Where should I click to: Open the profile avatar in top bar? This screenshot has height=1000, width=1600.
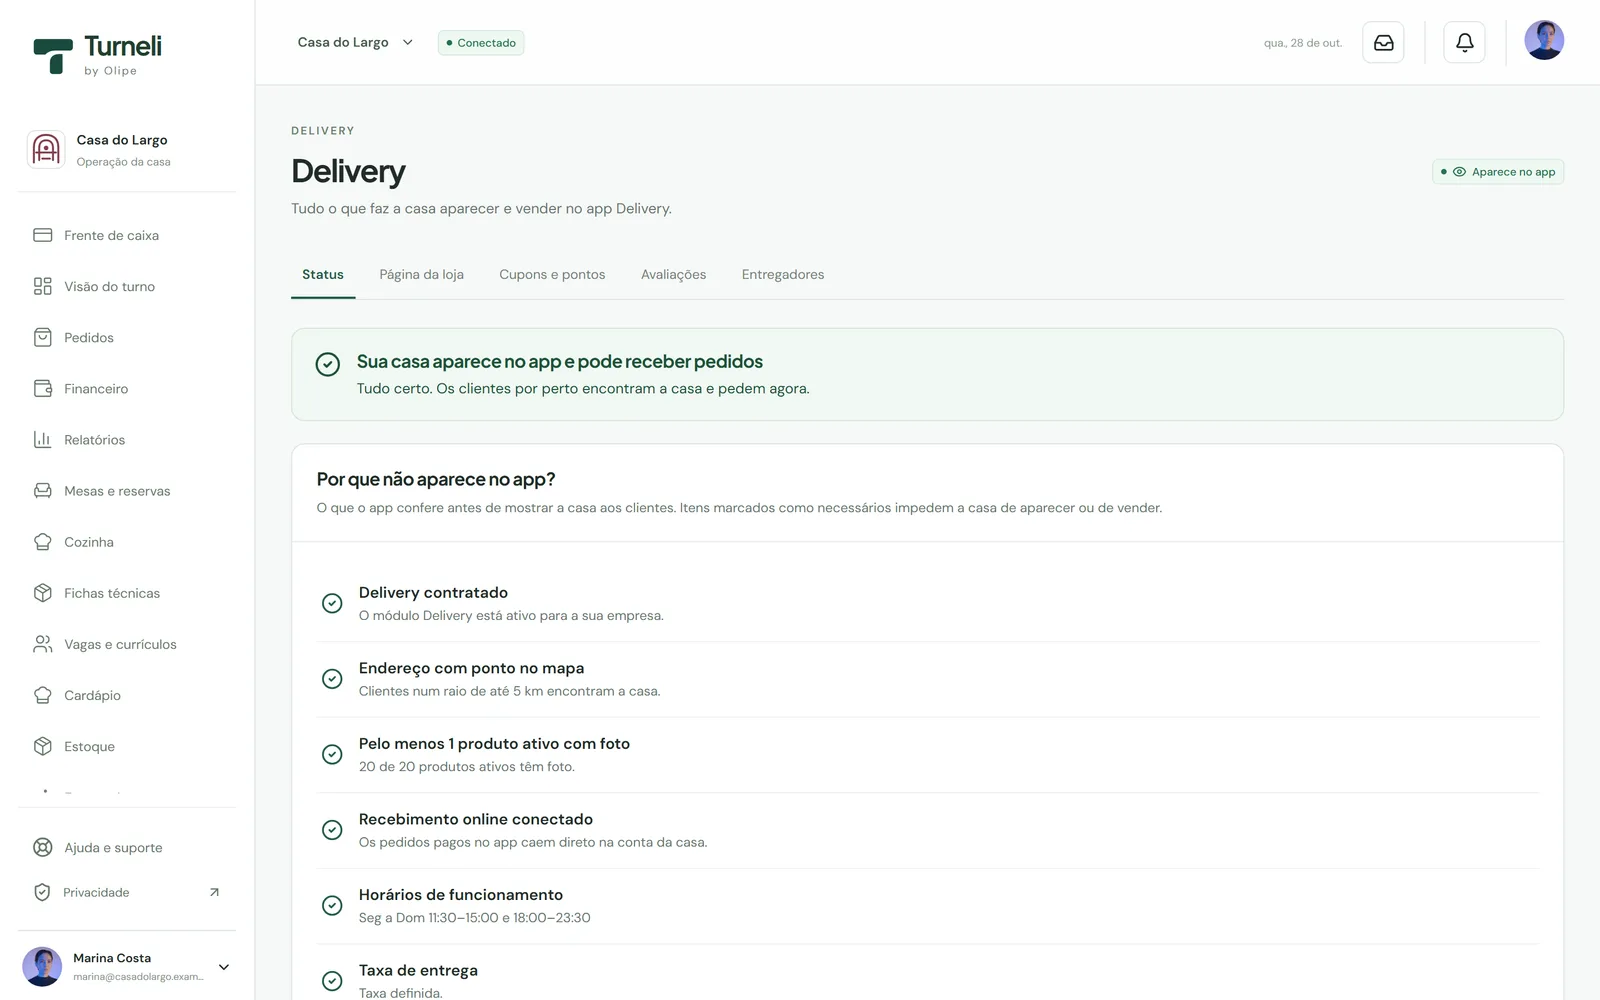1544,40
